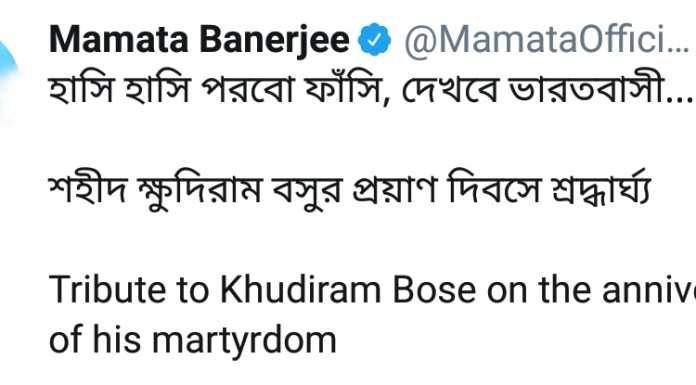
Task: Click the word "Tribute" in the tweet
Action: (x=107, y=290)
